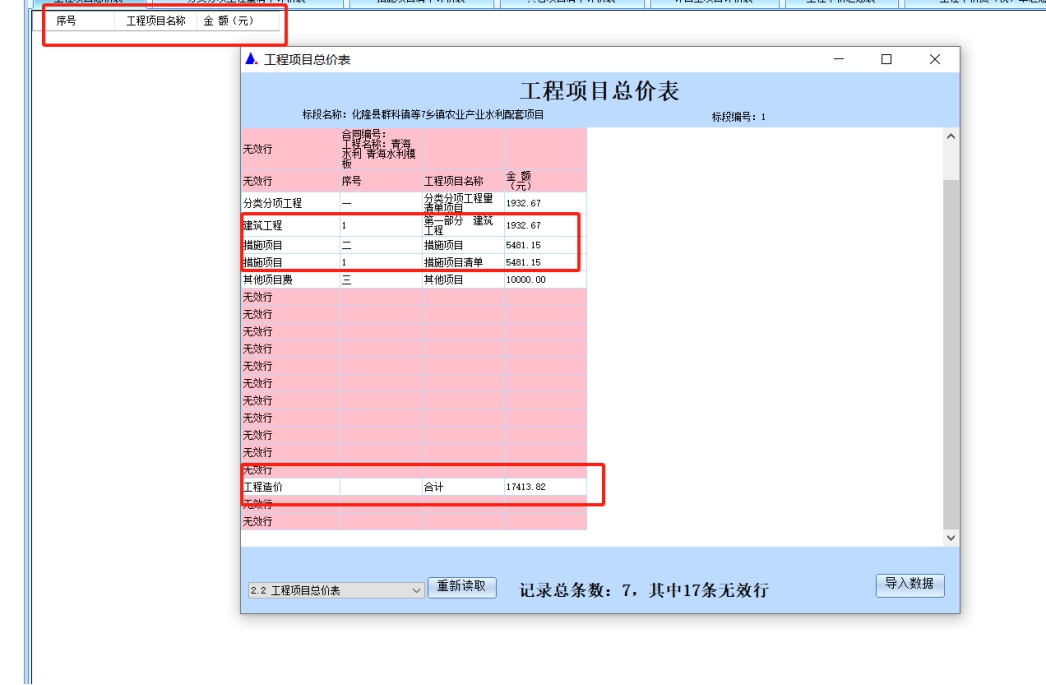
Task: Select the 建筑工程 row type cell
Action: (290, 226)
